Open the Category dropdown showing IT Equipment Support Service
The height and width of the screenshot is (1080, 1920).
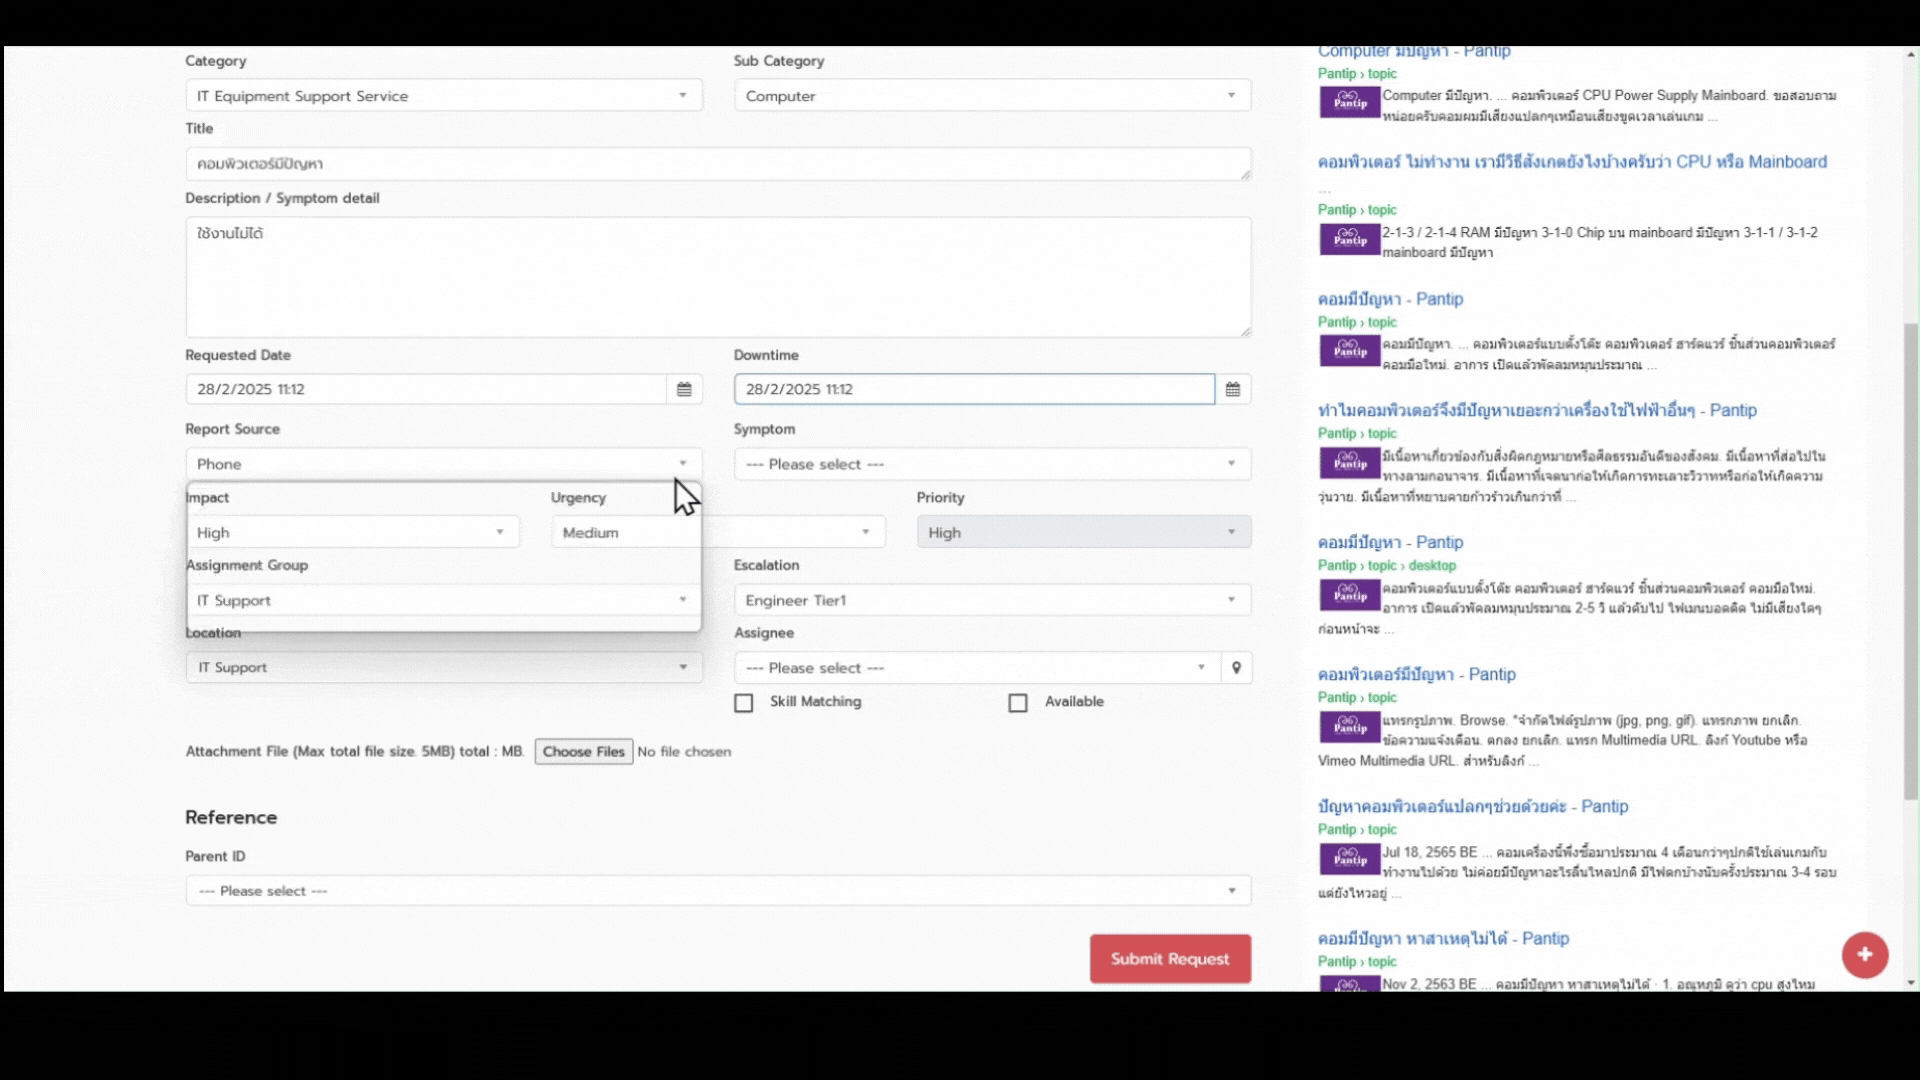point(444,96)
